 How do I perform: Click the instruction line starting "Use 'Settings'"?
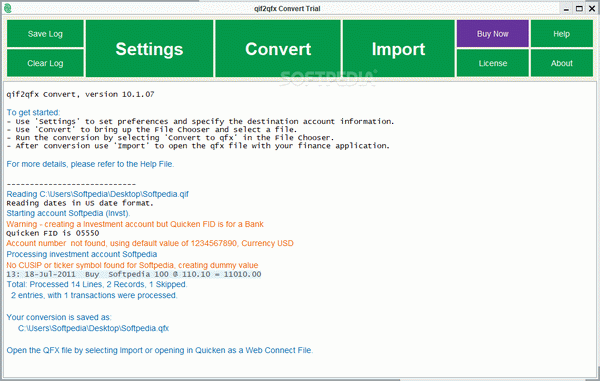[200, 121]
